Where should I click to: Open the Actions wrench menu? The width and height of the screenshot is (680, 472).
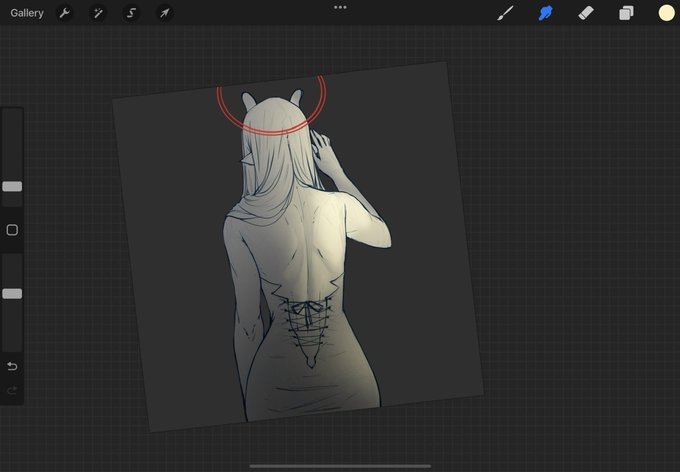click(x=65, y=13)
